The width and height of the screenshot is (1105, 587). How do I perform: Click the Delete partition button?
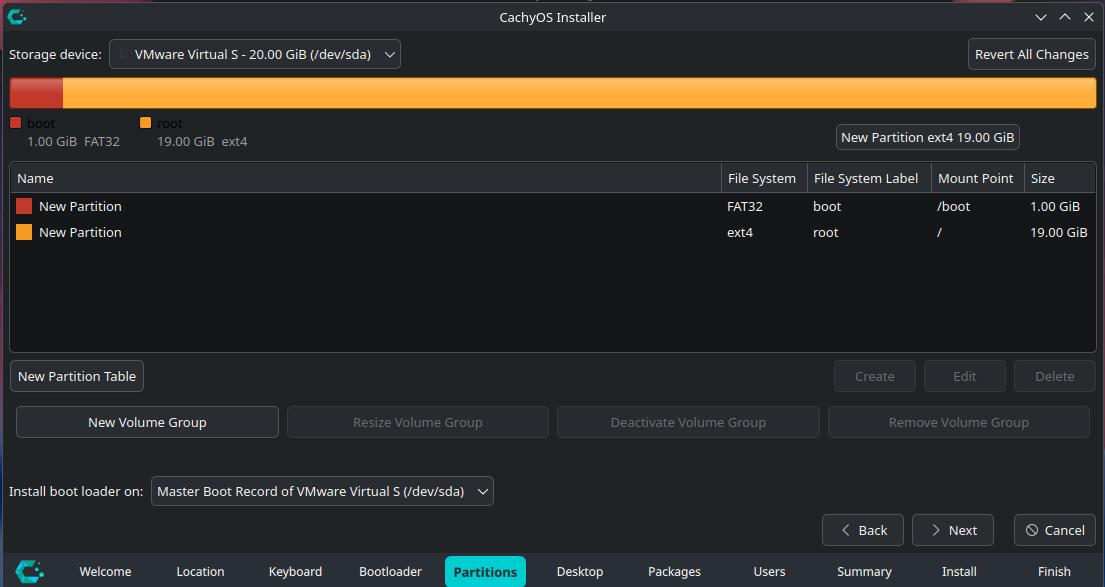1055,376
